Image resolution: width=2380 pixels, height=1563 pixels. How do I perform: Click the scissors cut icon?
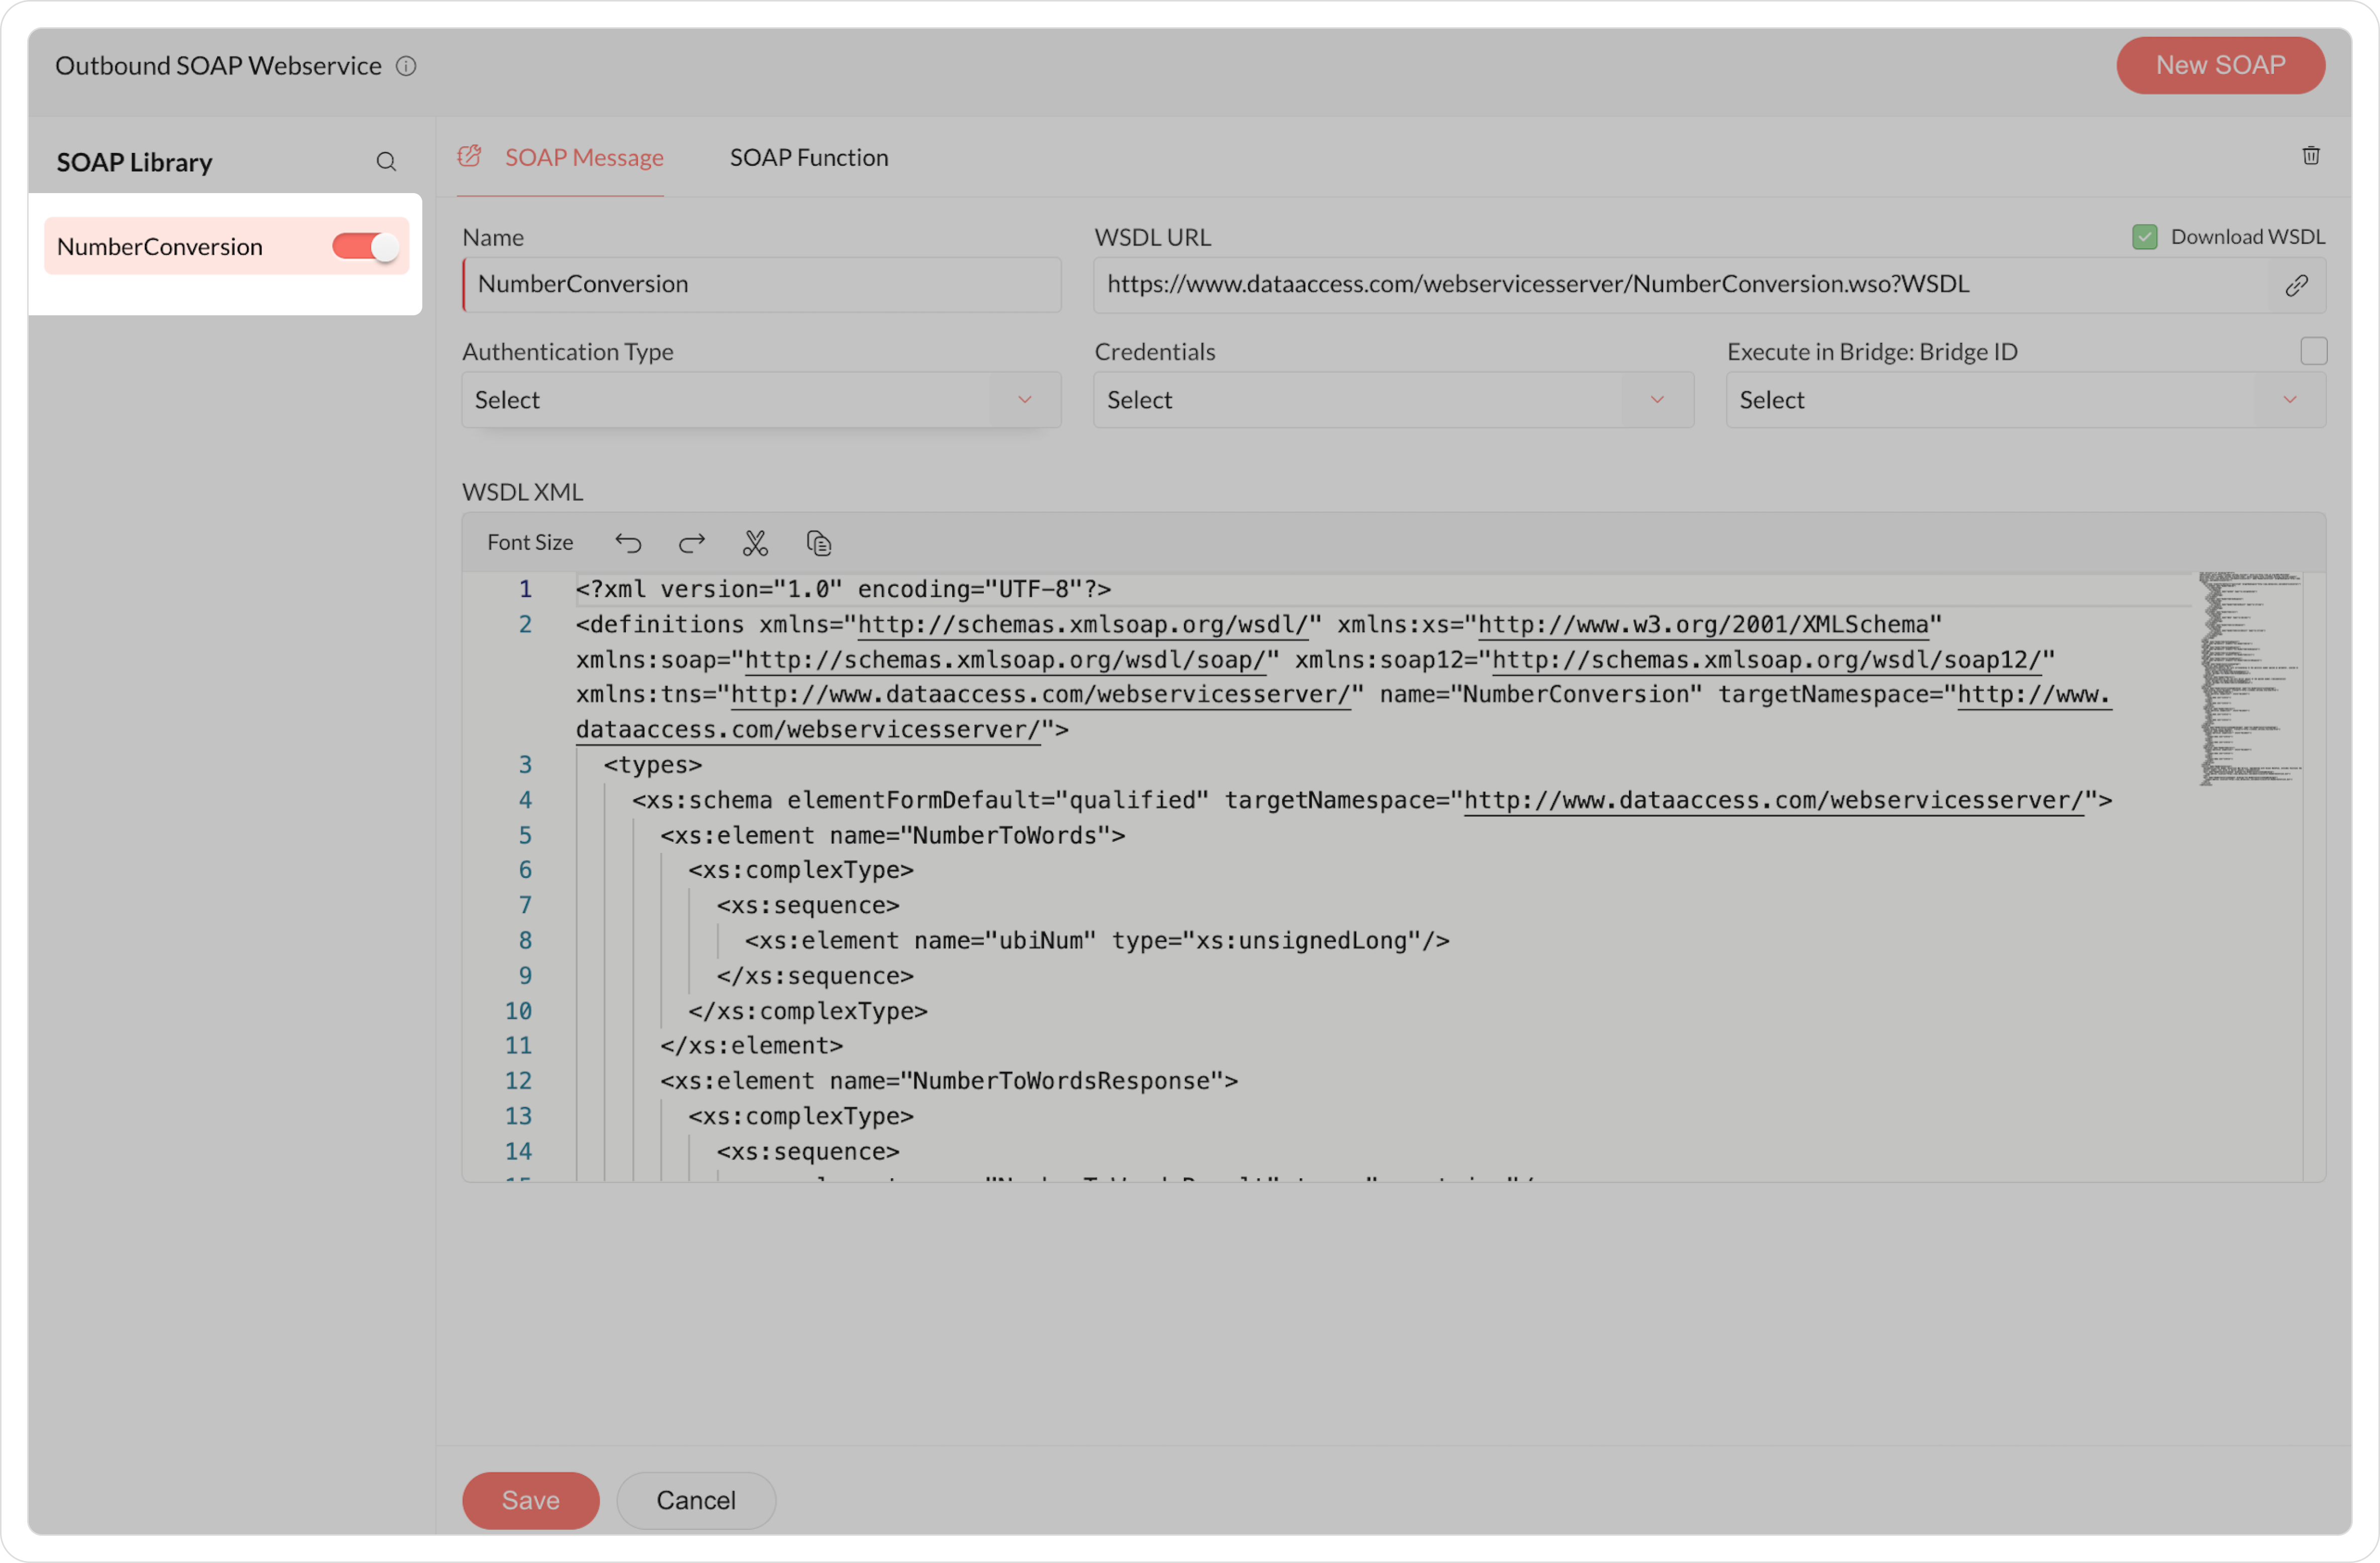click(x=755, y=543)
